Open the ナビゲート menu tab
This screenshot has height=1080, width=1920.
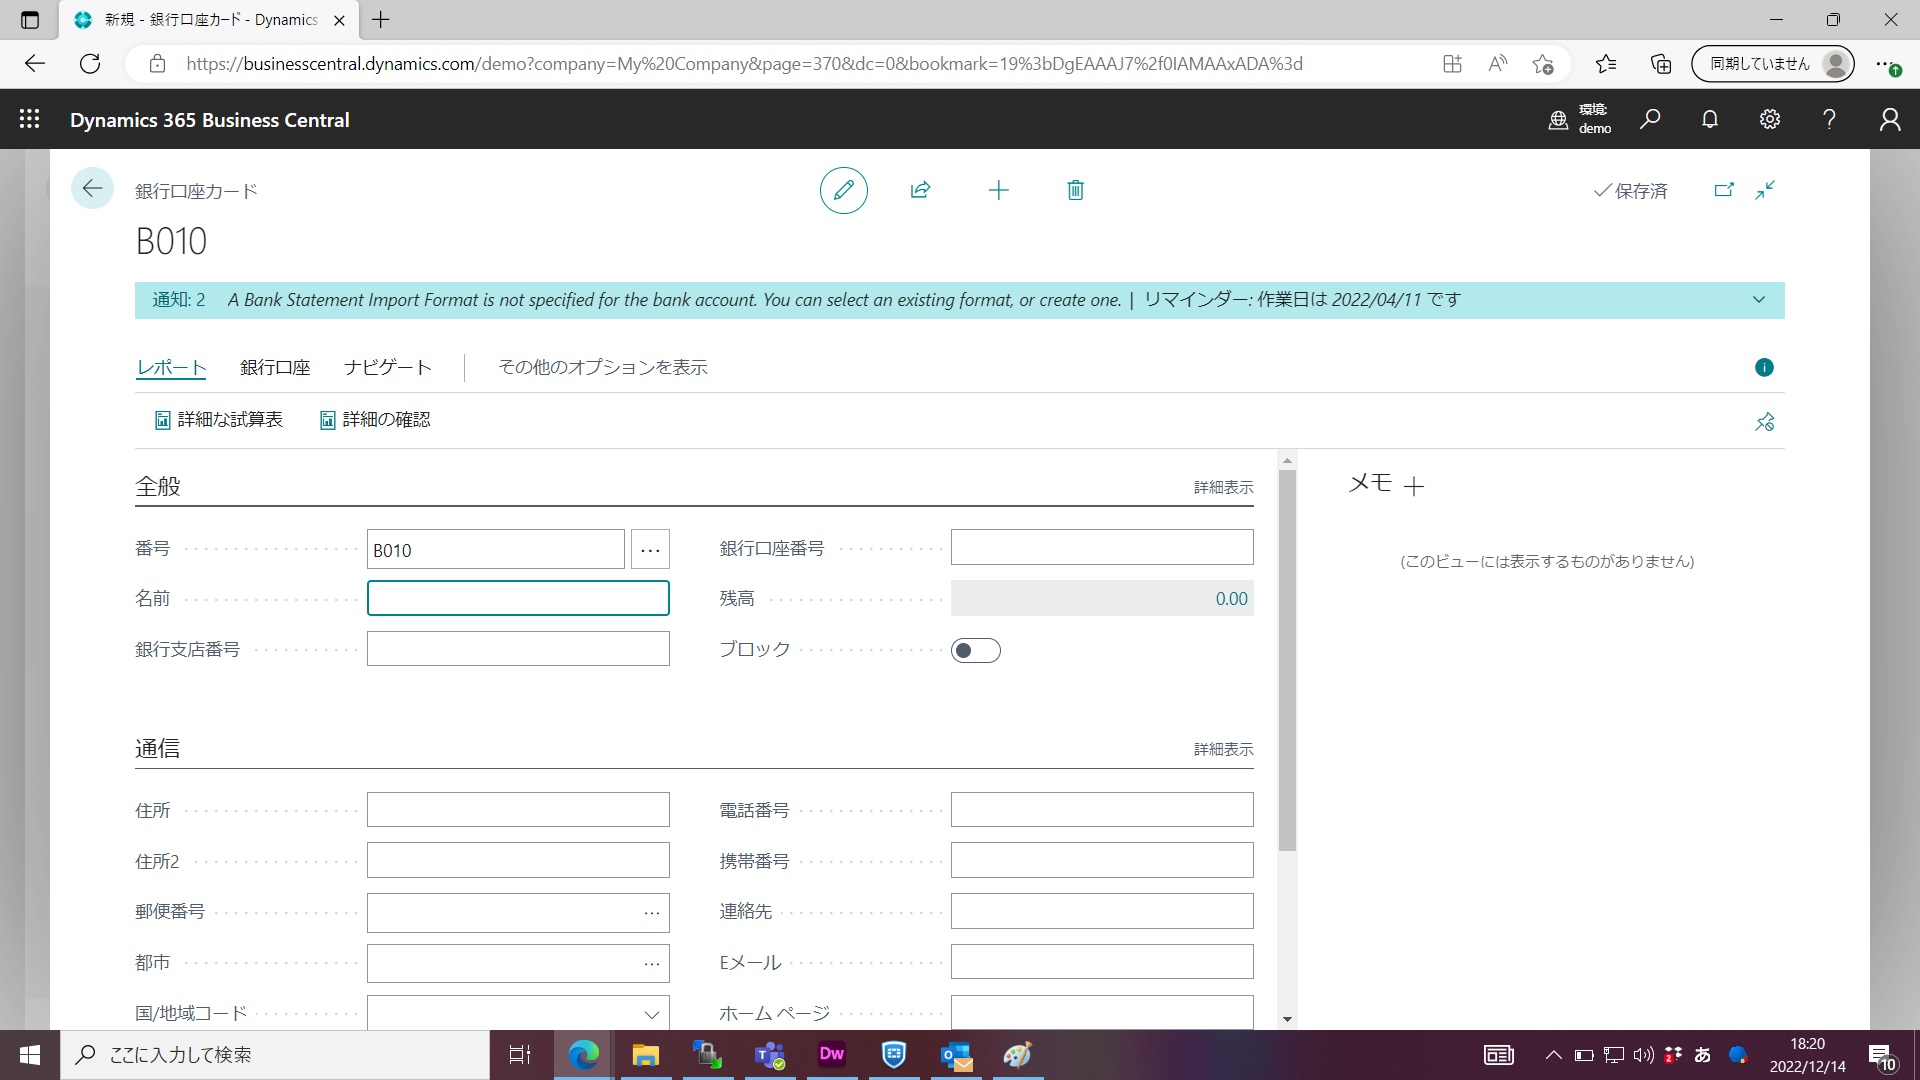387,367
